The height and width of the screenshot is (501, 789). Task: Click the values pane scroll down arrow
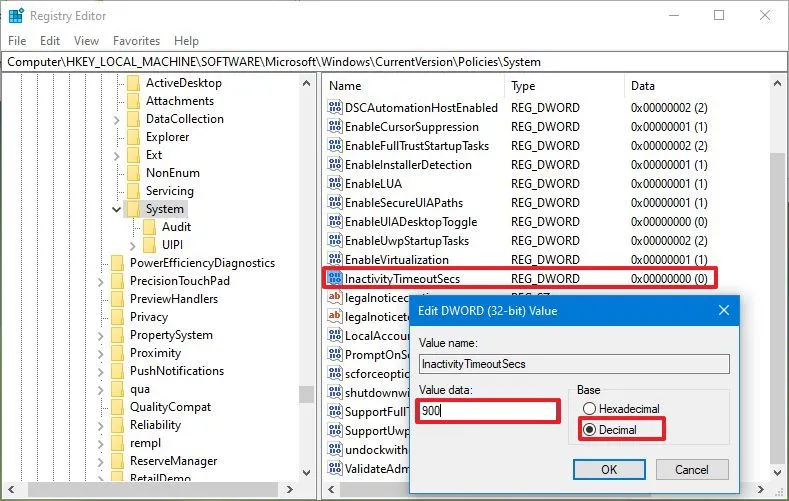[777, 472]
